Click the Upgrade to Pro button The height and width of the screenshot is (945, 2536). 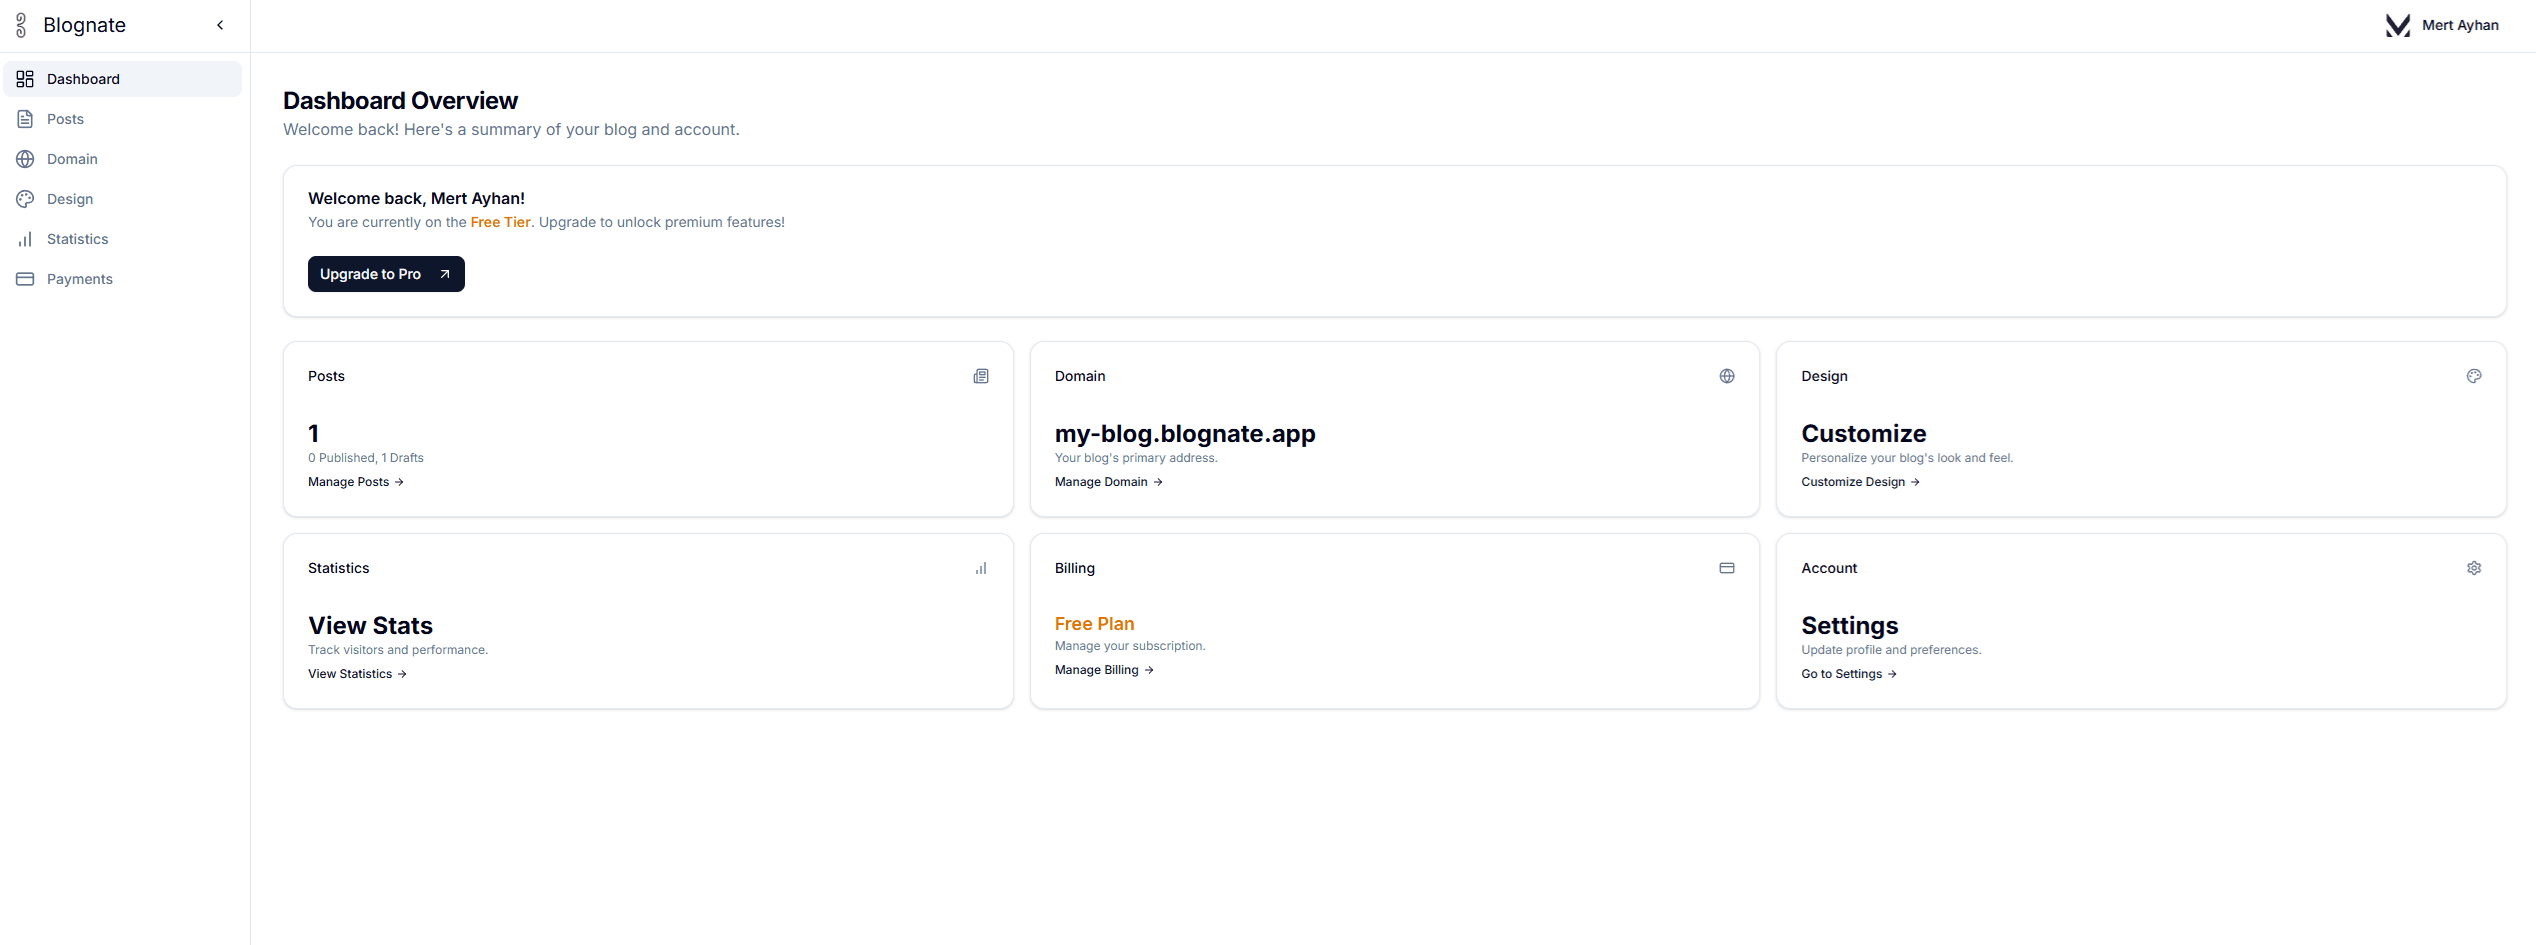(x=385, y=273)
